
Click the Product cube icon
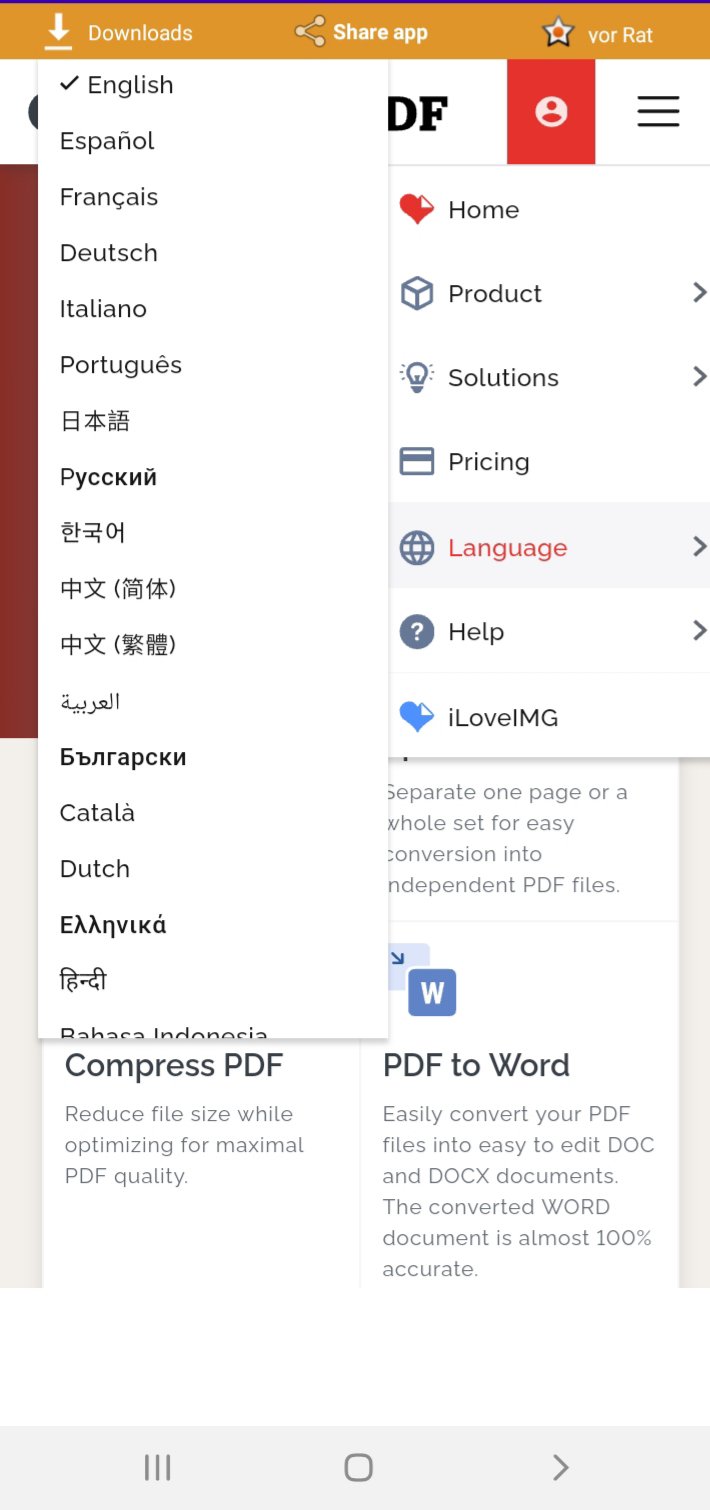416,293
